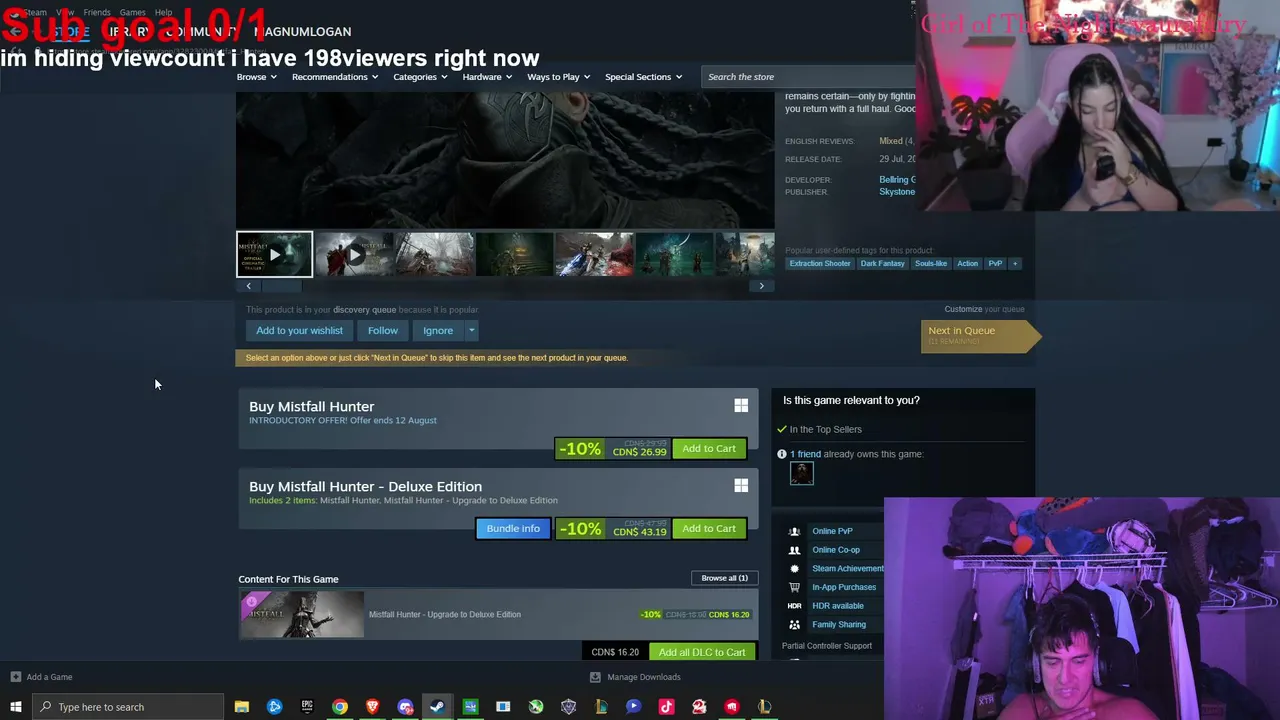Click the screenshot strip scrollbar handle
Viewport: 1280px width, 720px height.
[x=280, y=286]
